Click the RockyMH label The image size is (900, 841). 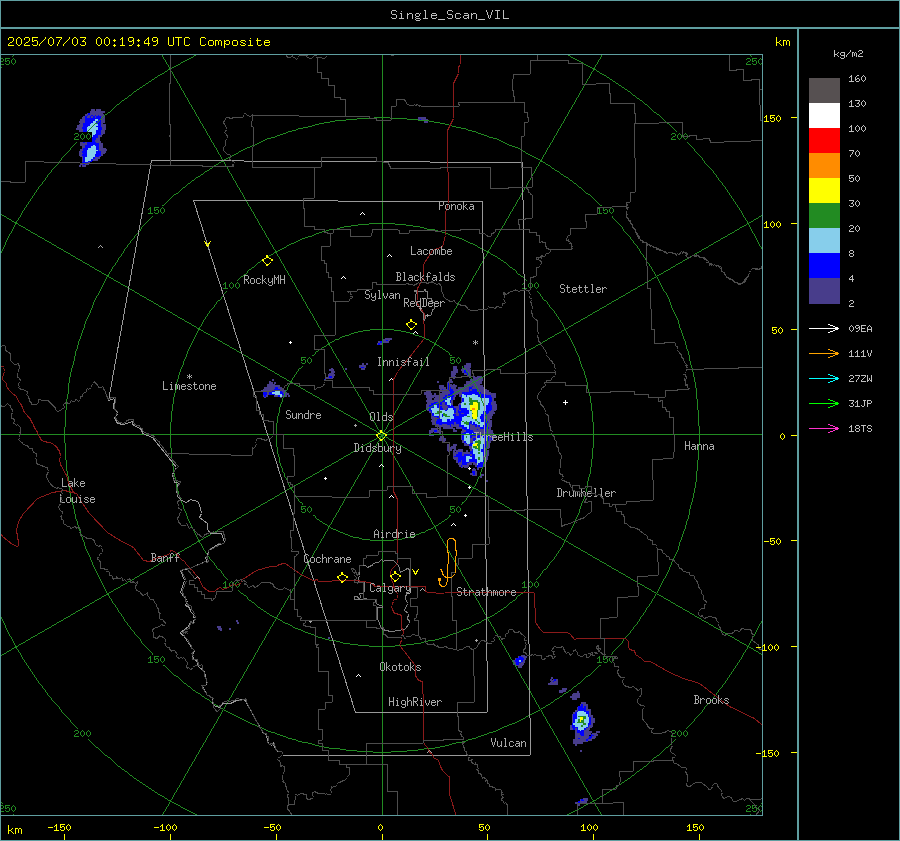pyautogui.click(x=264, y=280)
